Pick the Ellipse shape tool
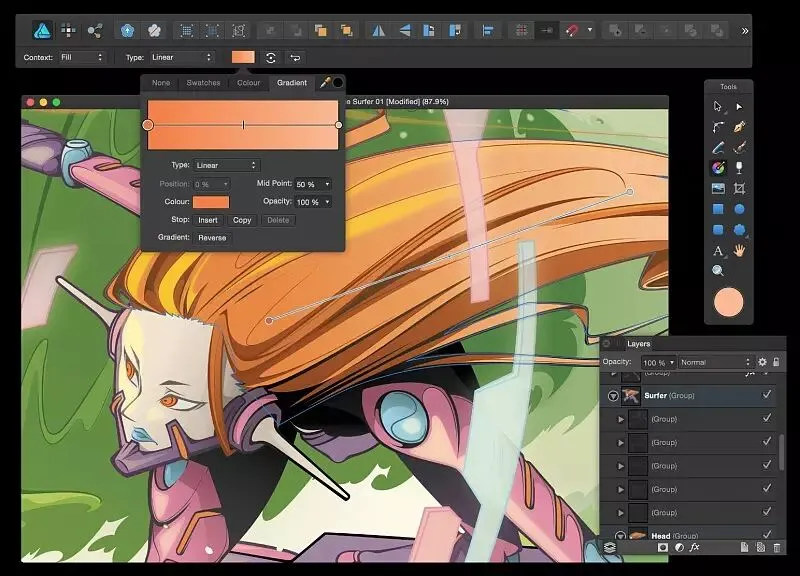 [x=740, y=209]
